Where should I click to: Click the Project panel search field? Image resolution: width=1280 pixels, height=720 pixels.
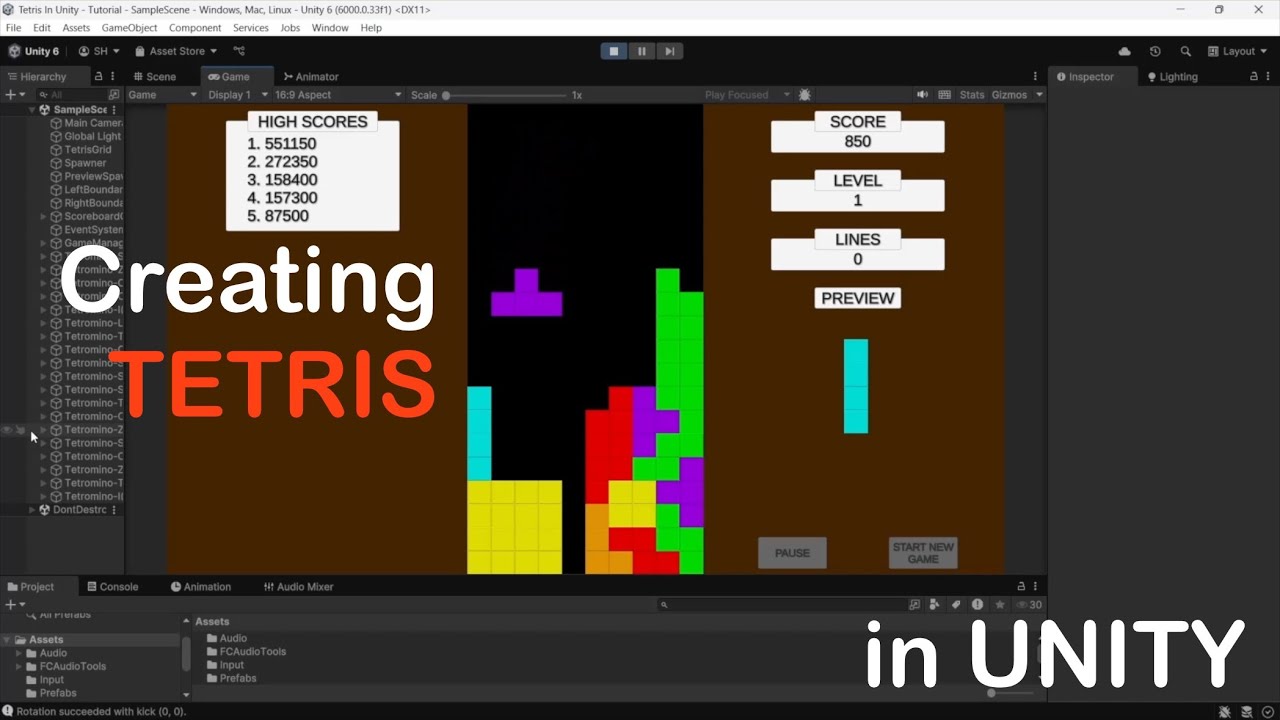pyautogui.click(x=780, y=605)
